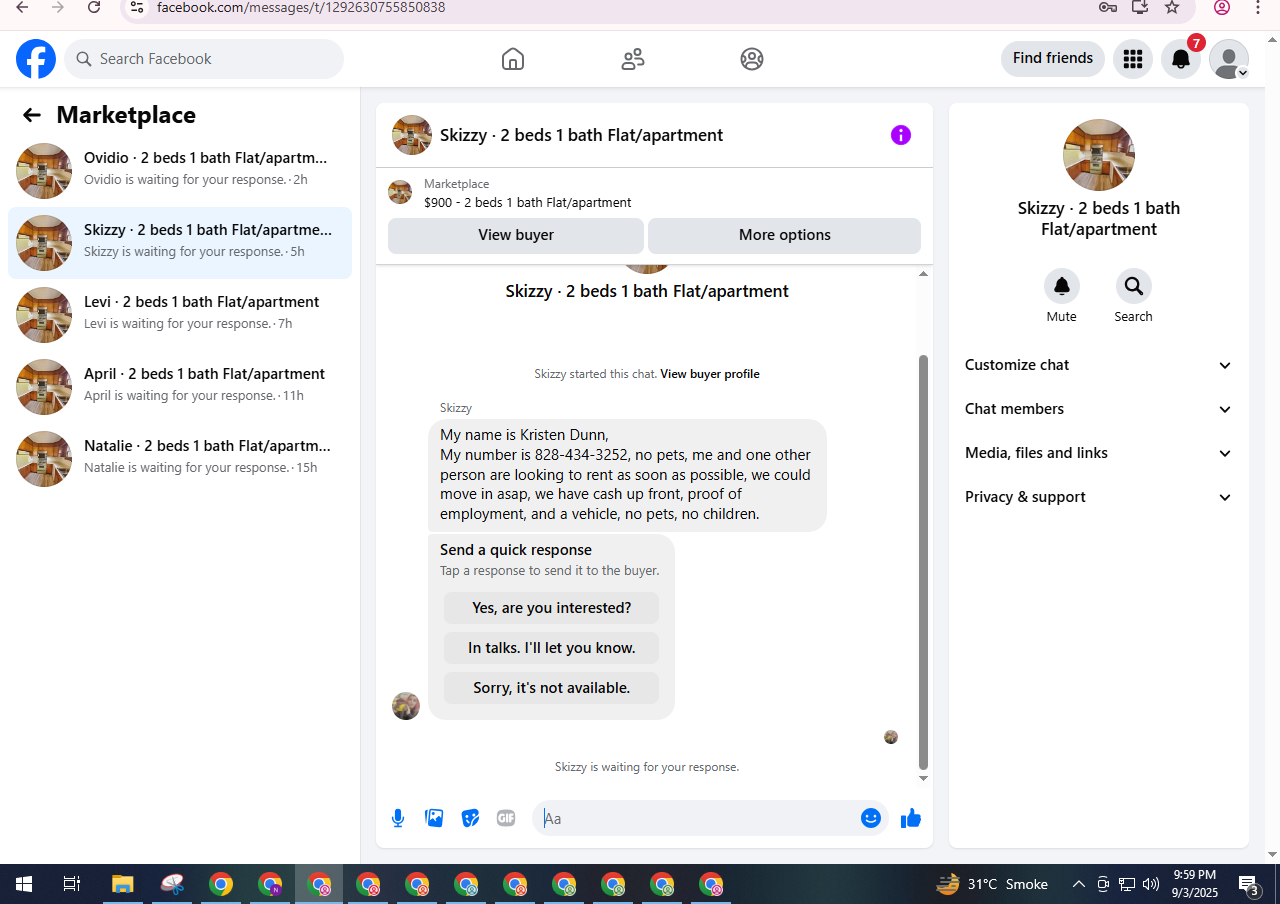Click the browser address bar URL
Image resolution: width=1280 pixels, height=904 pixels.
pyautogui.click(x=301, y=7)
